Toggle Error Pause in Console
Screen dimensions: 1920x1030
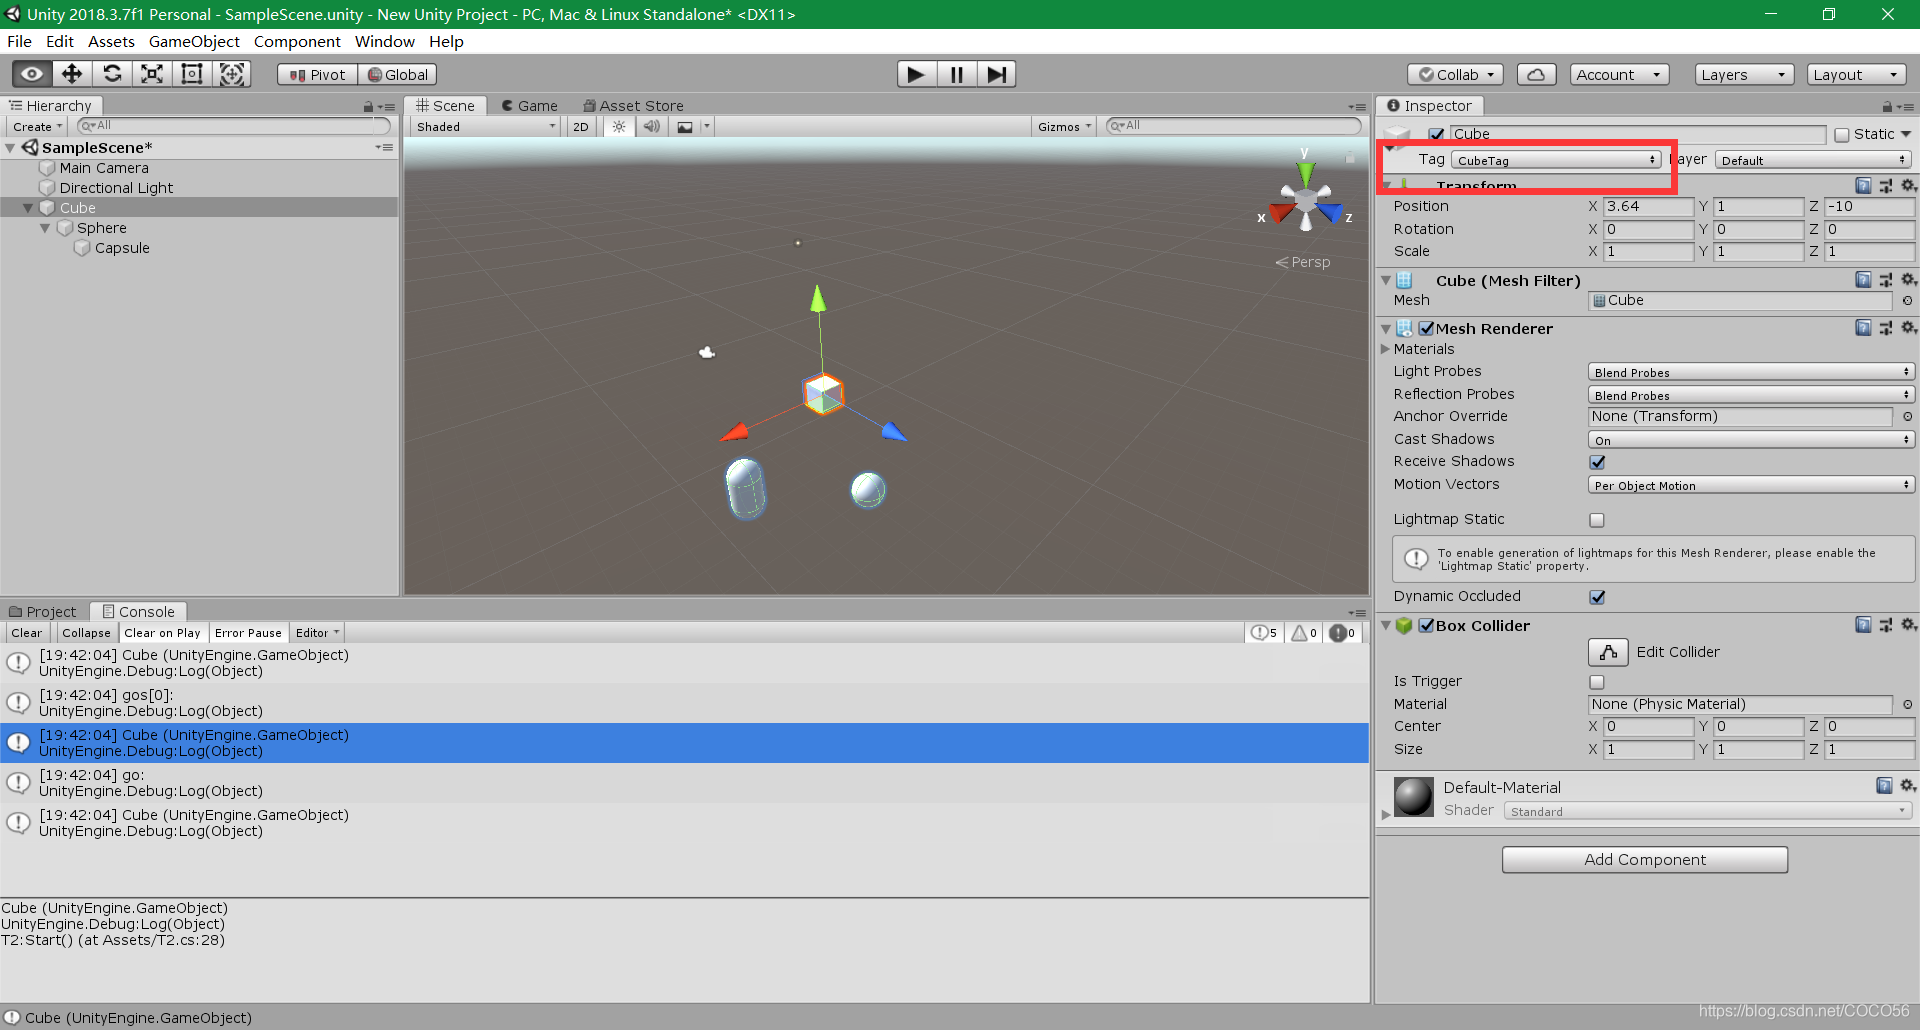point(248,633)
